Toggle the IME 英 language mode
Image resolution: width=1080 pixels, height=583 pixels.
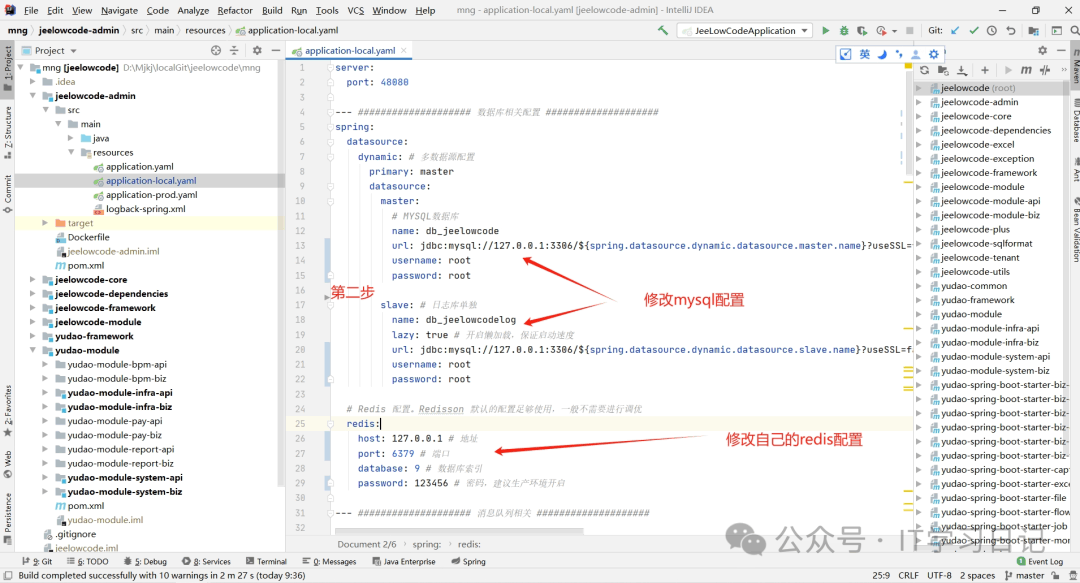pos(864,54)
